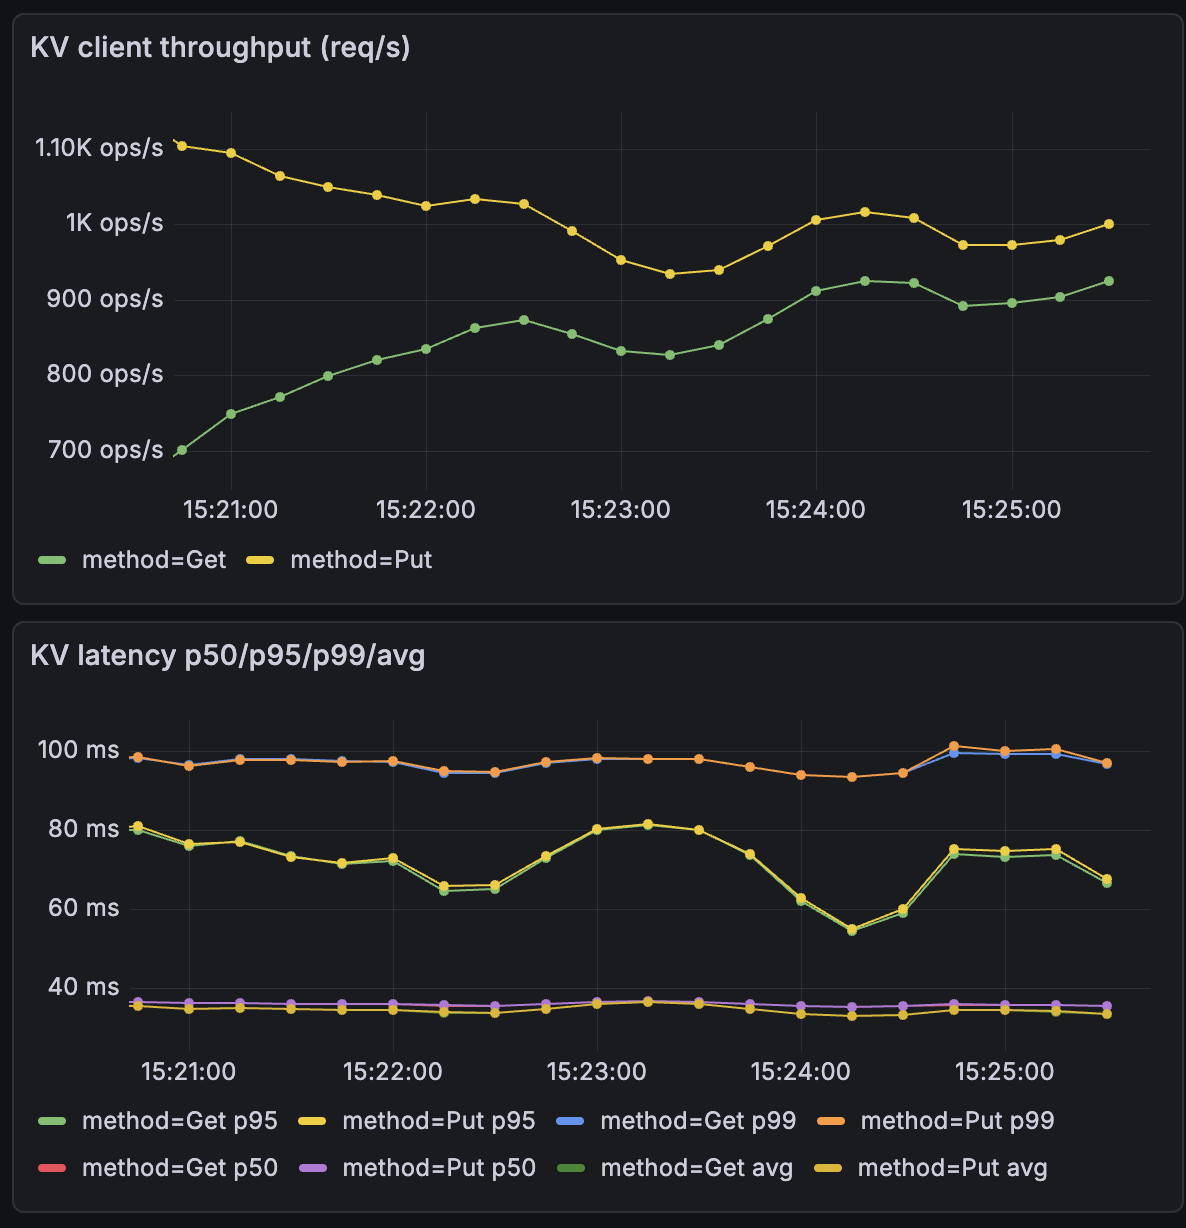Open color picker for method=Get p99 blue swatch

[x=570, y=1121]
